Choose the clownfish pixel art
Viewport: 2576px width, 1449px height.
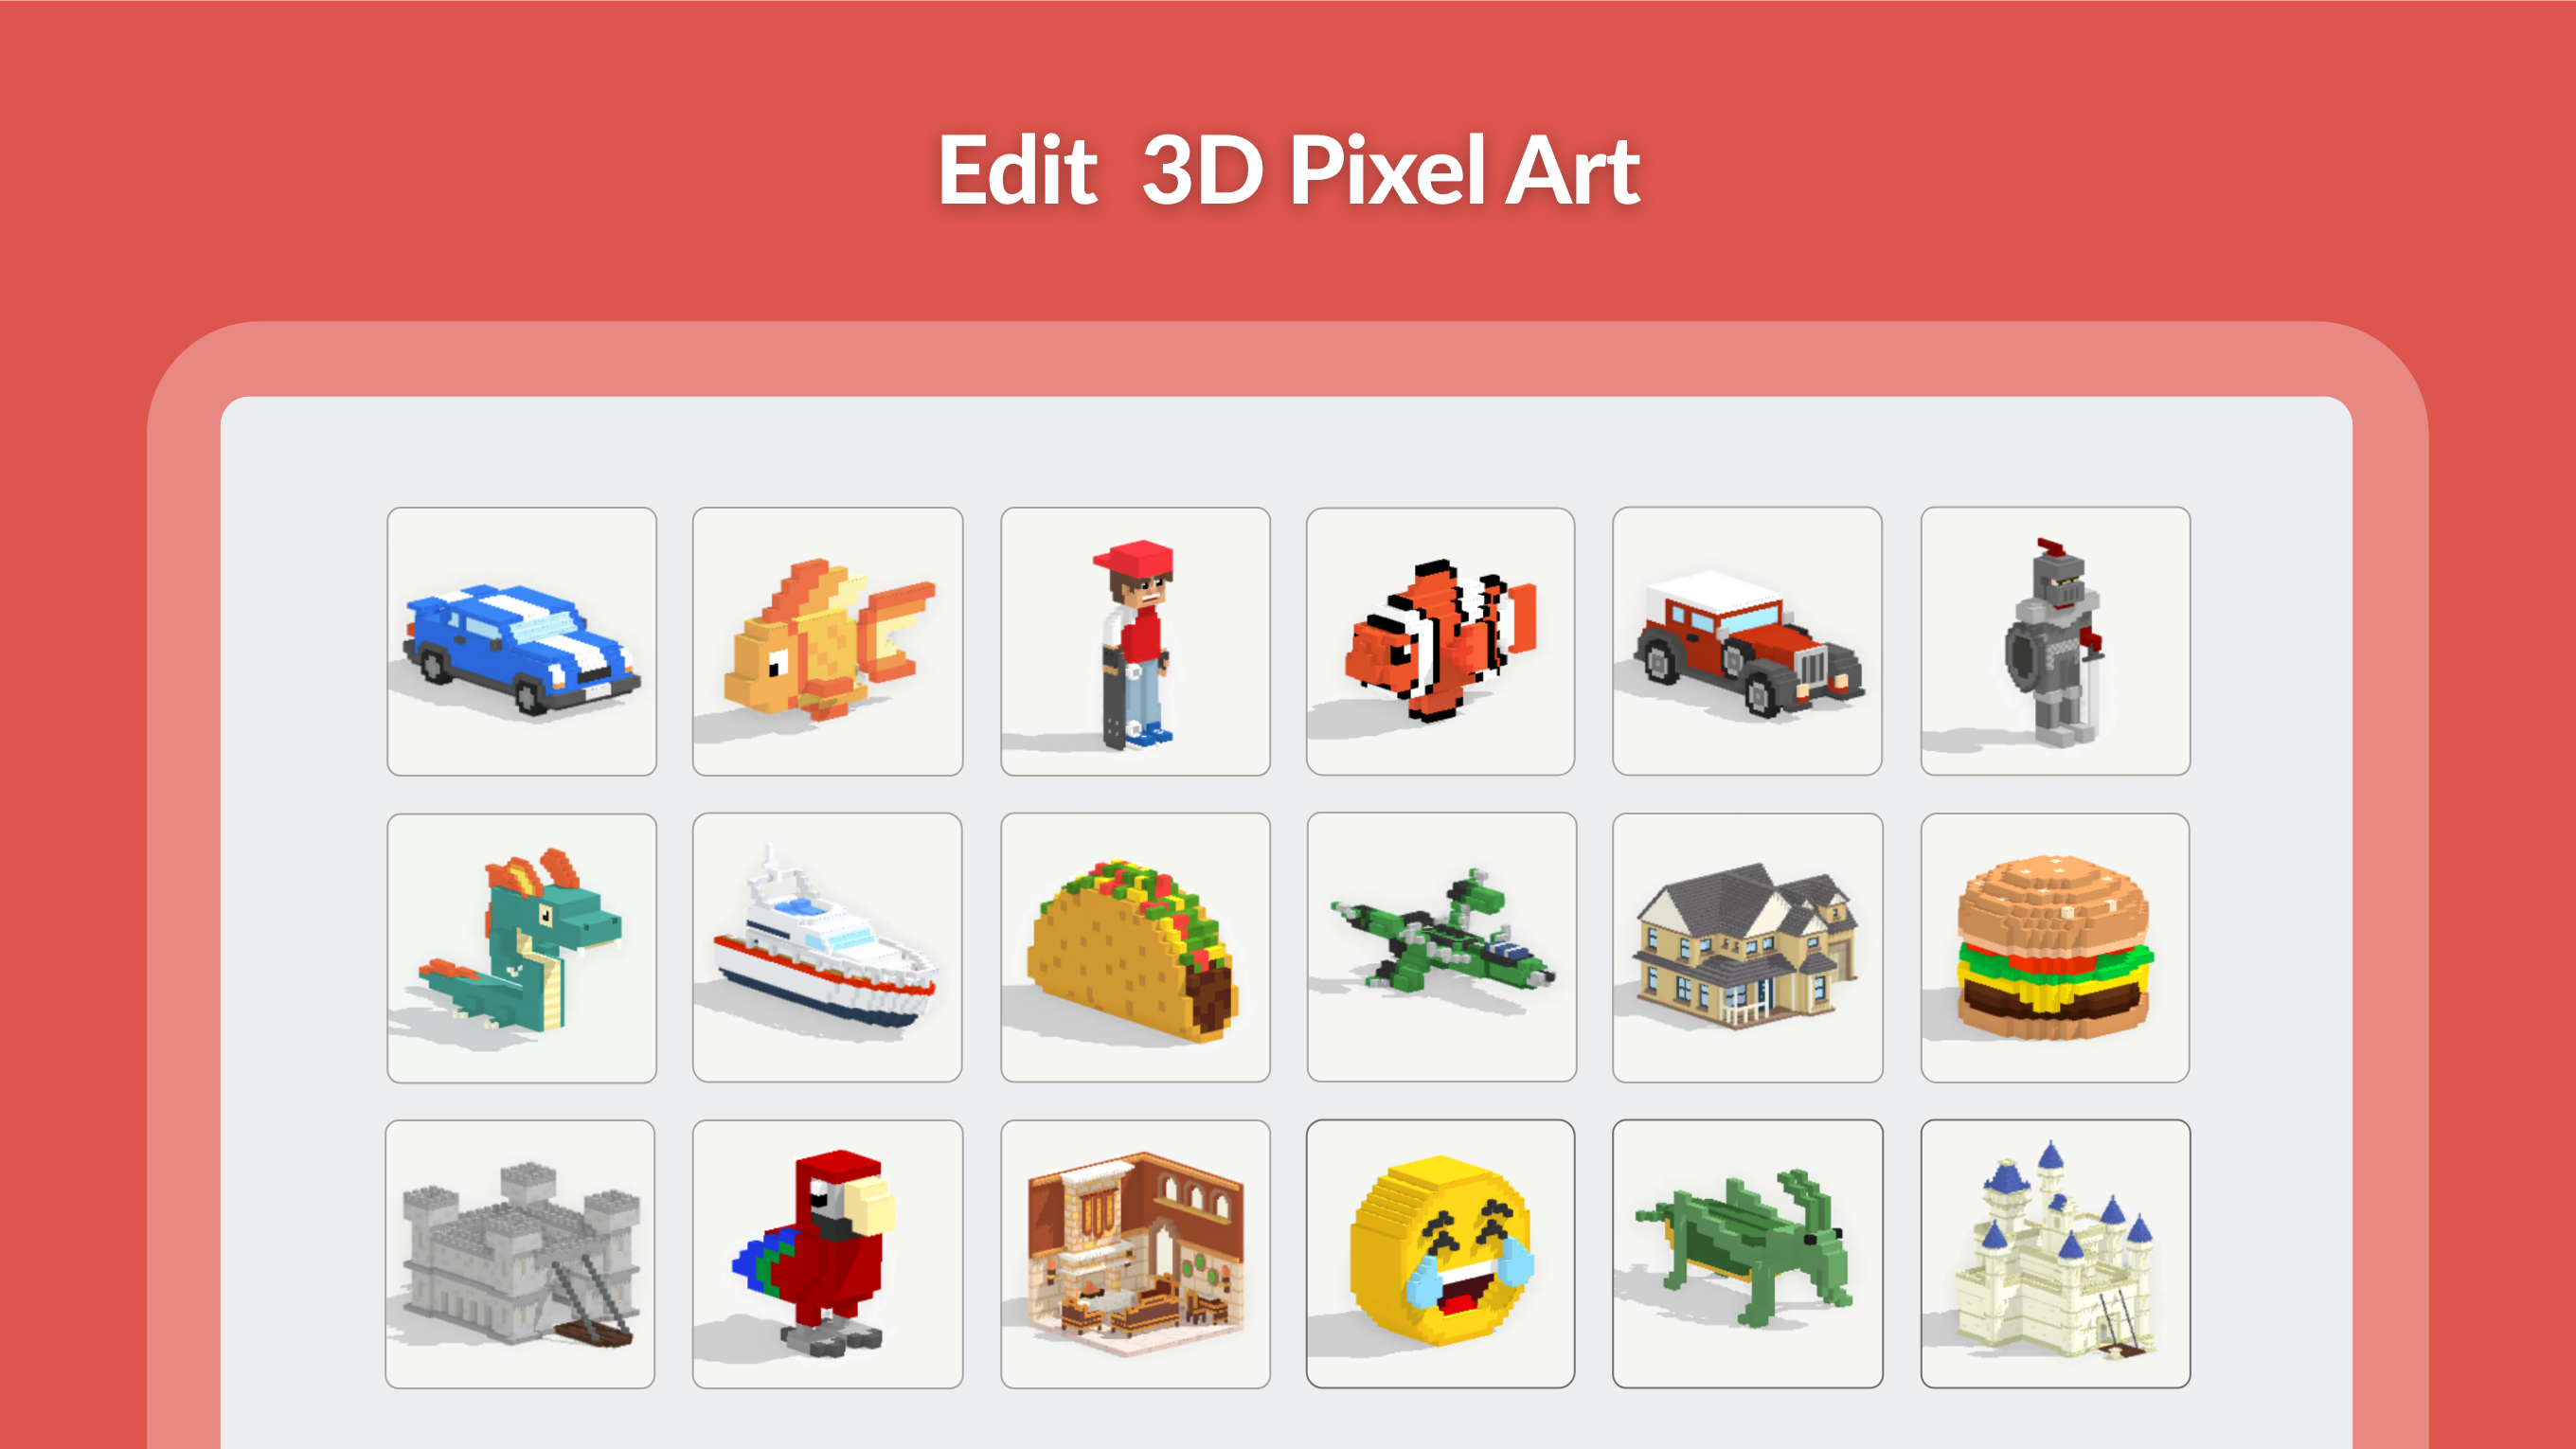pos(1441,641)
